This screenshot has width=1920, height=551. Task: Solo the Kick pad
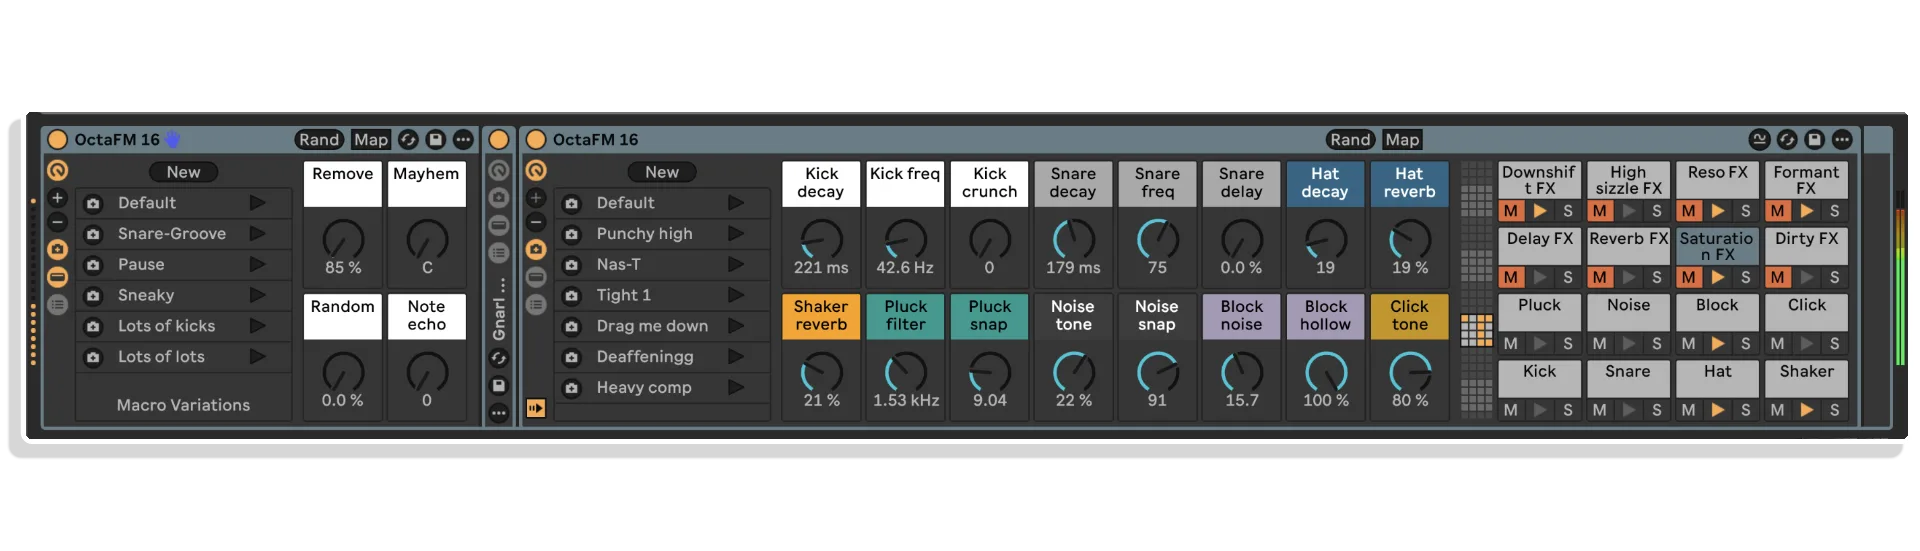pos(1568,410)
